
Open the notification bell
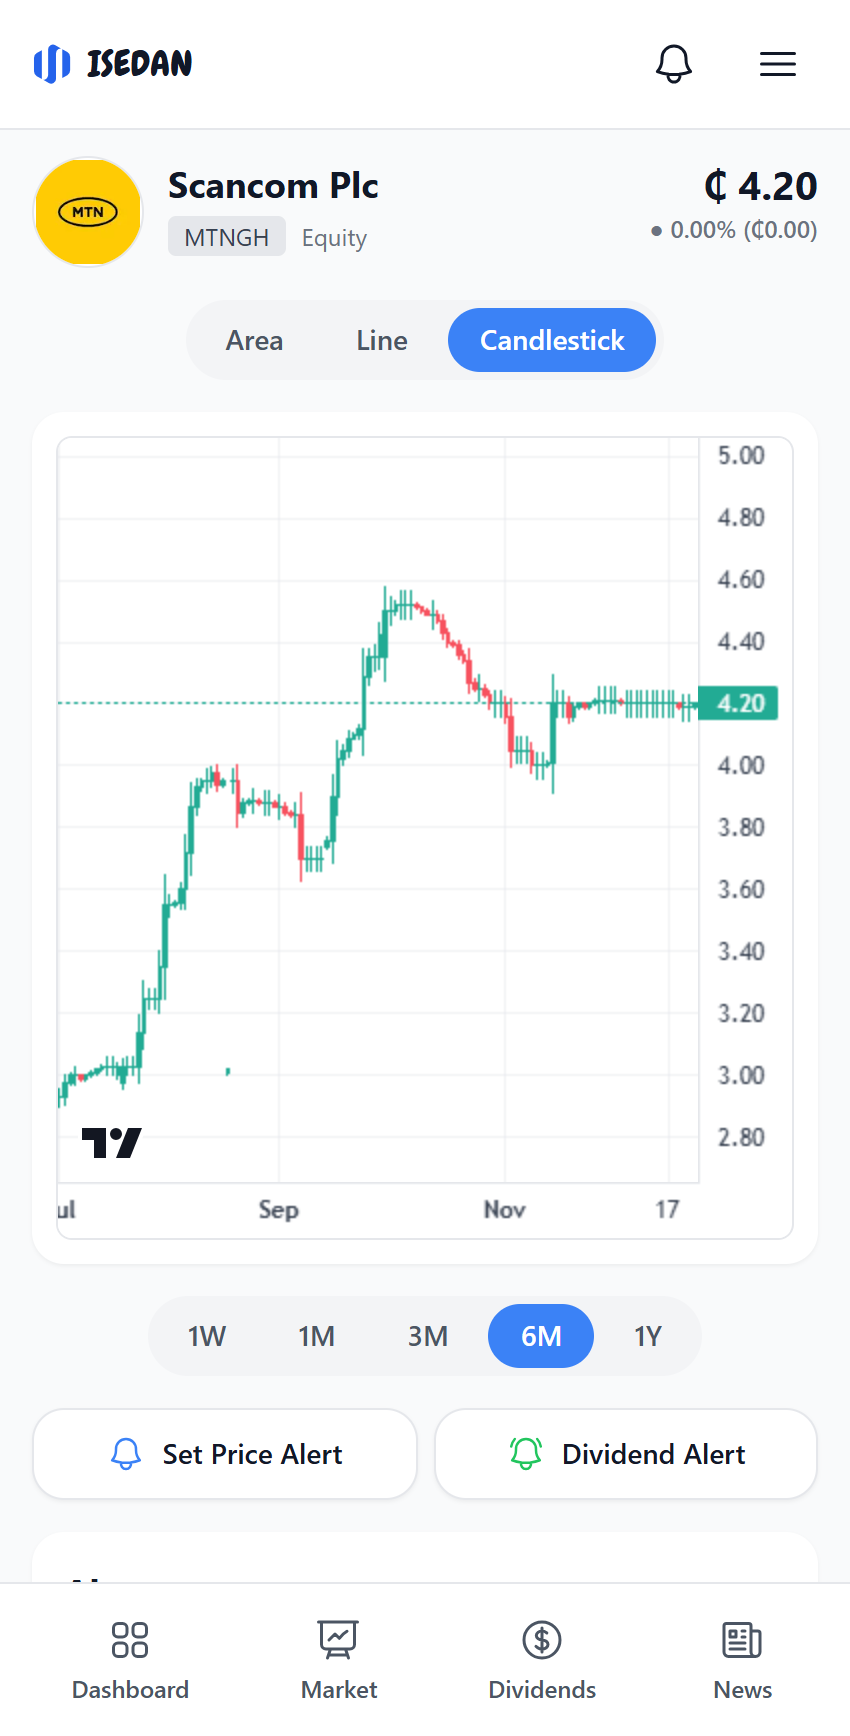click(x=674, y=63)
